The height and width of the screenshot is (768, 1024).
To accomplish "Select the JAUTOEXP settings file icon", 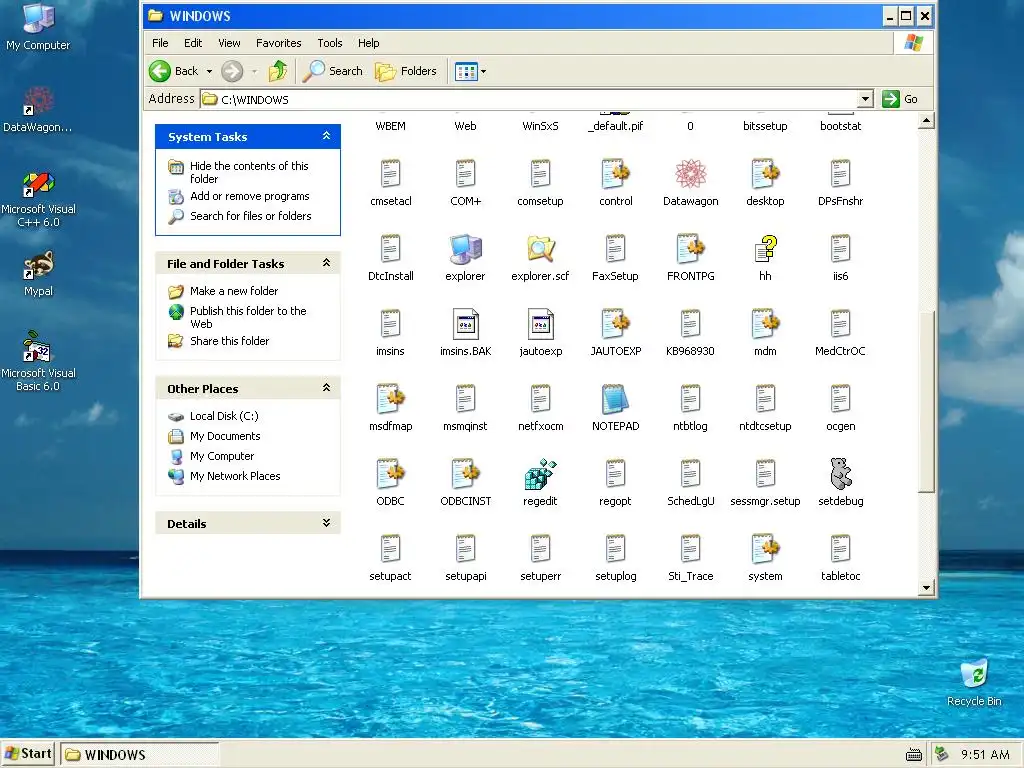I will point(615,324).
